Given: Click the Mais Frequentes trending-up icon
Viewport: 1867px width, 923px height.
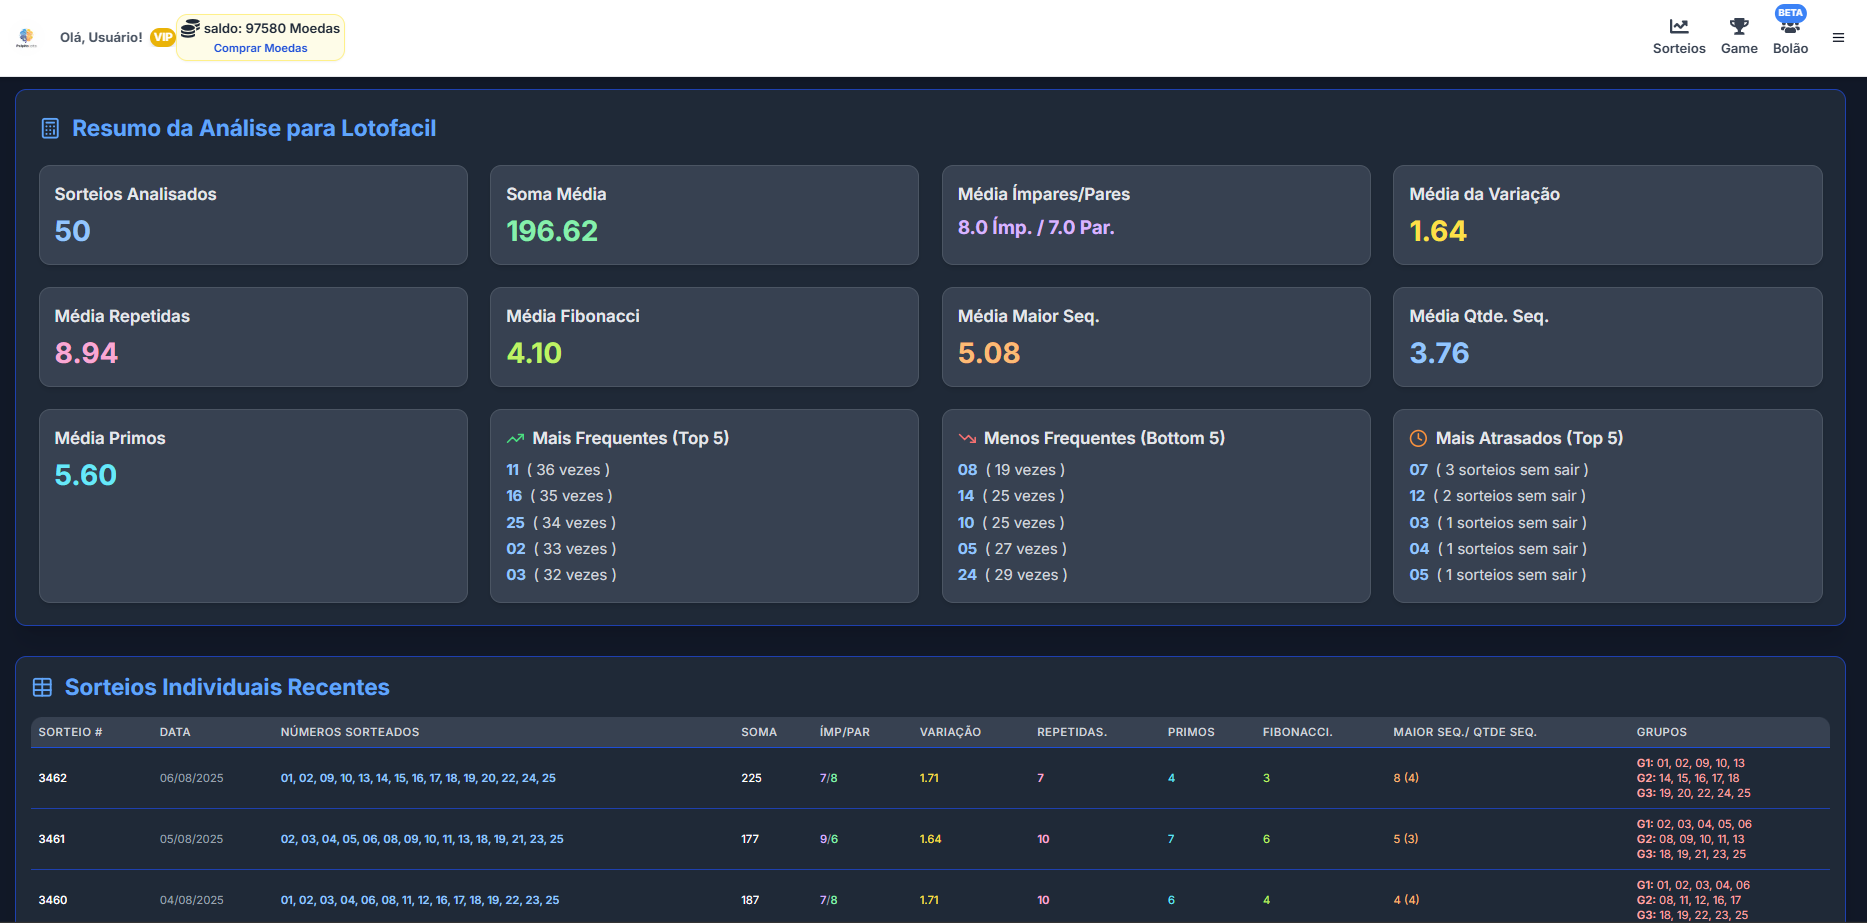Looking at the screenshot, I should point(515,439).
